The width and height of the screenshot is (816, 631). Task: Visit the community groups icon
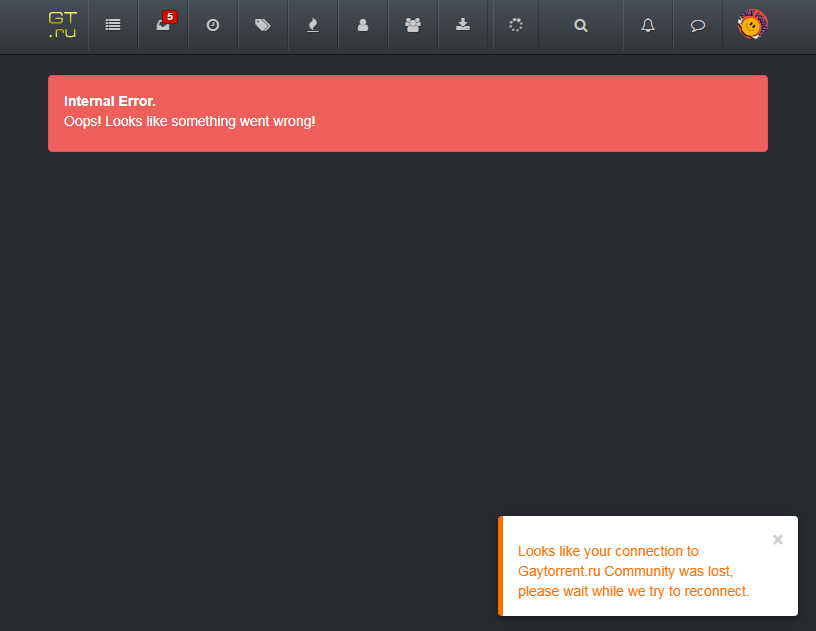click(x=412, y=25)
